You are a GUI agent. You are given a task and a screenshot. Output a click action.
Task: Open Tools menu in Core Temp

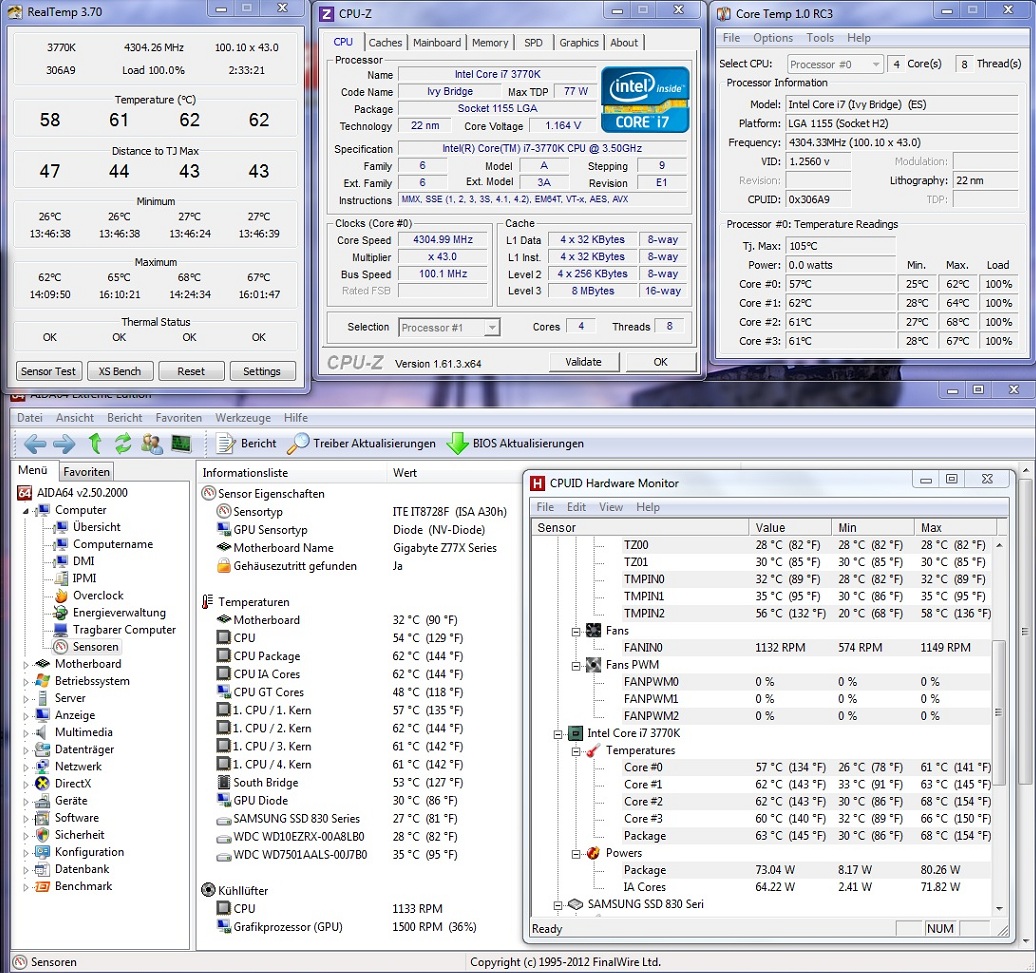(819, 38)
